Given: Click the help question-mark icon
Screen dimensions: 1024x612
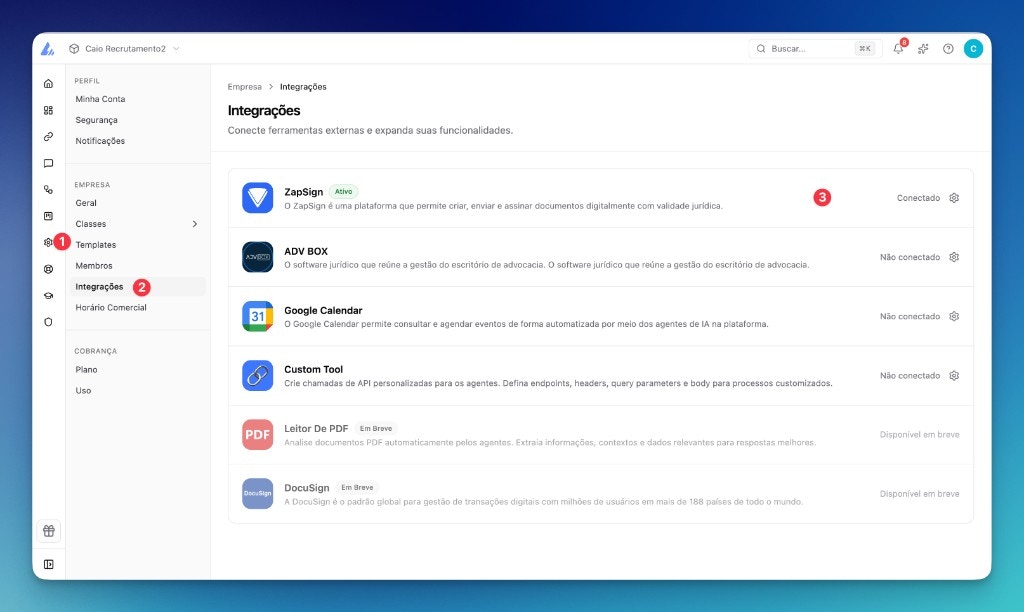Looking at the screenshot, I should (x=948, y=48).
